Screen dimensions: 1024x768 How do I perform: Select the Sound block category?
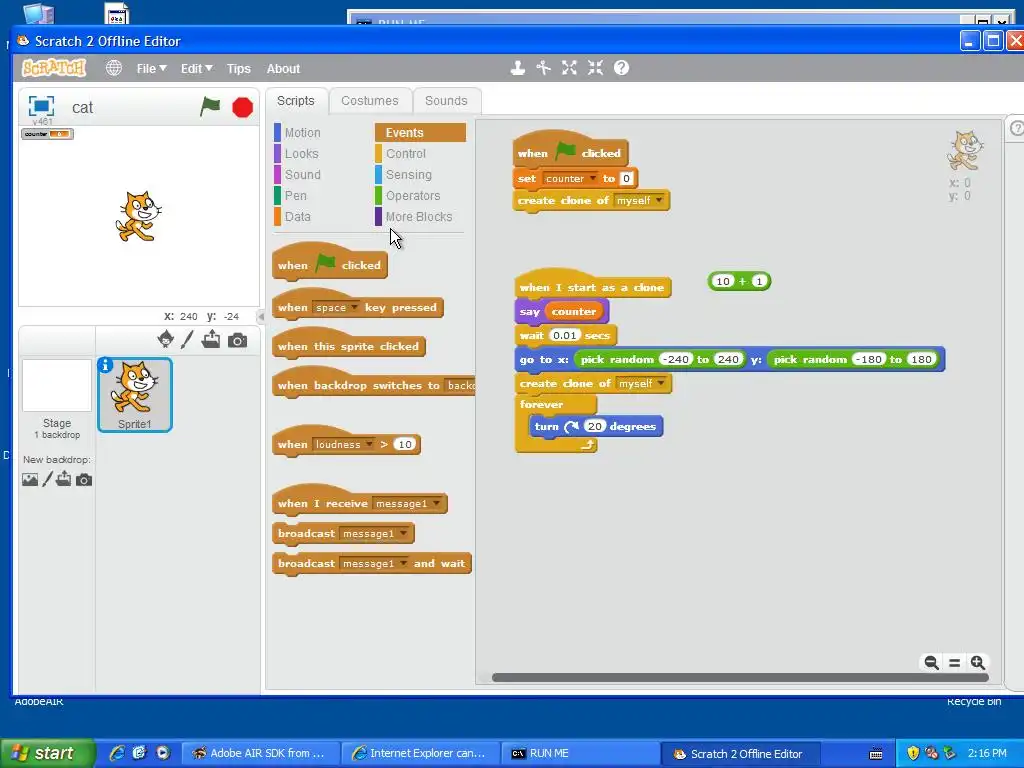(x=303, y=174)
